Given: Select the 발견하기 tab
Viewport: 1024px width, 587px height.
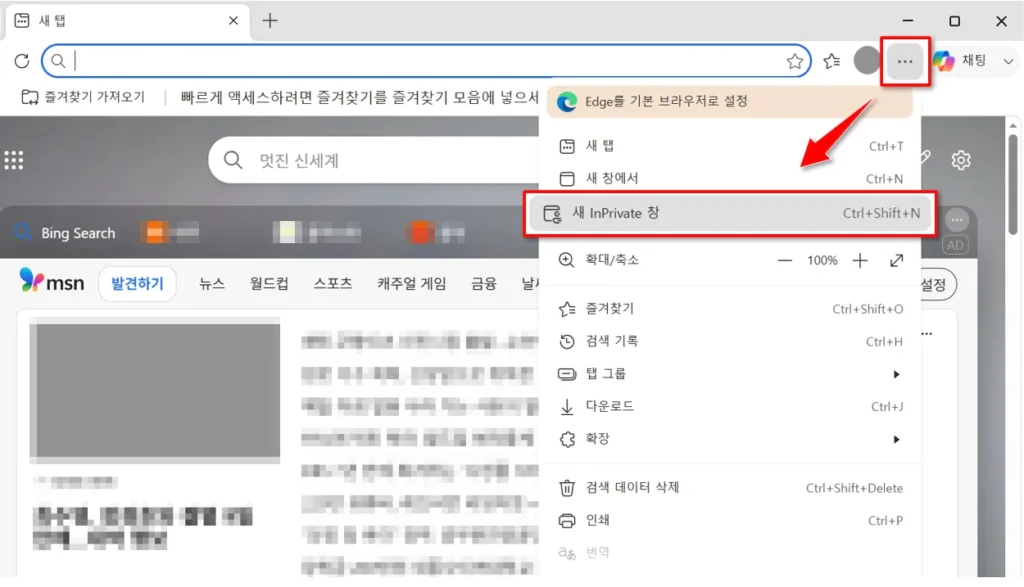Looking at the screenshot, I should [137, 284].
